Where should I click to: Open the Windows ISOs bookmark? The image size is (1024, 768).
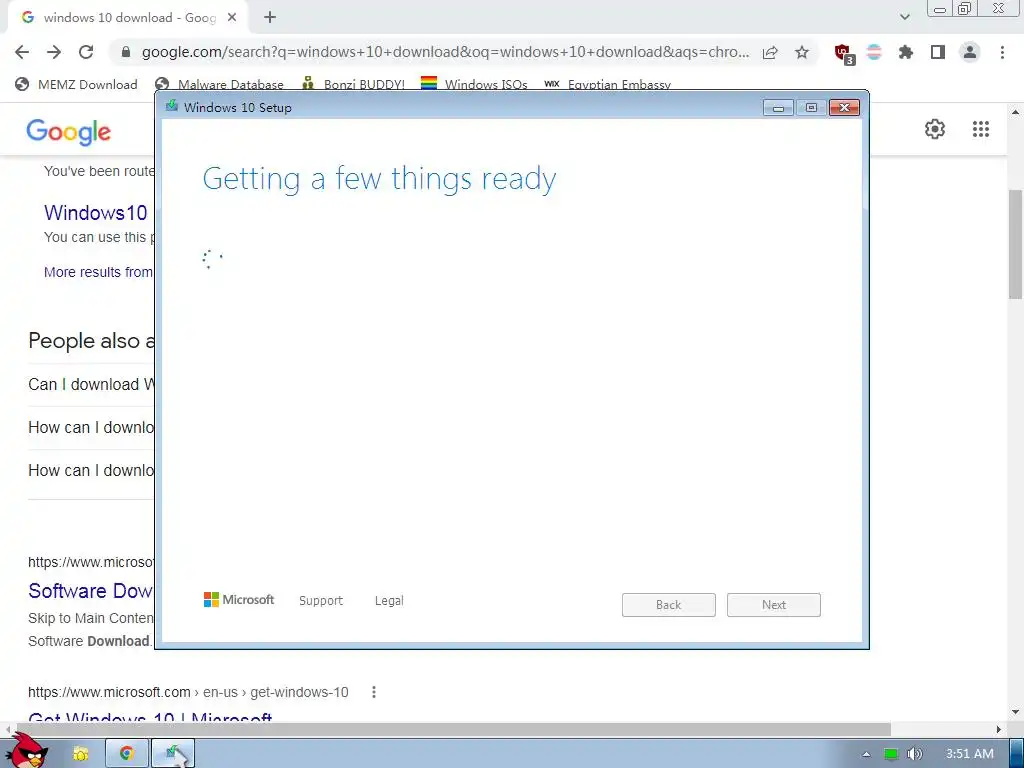point(474,84)
